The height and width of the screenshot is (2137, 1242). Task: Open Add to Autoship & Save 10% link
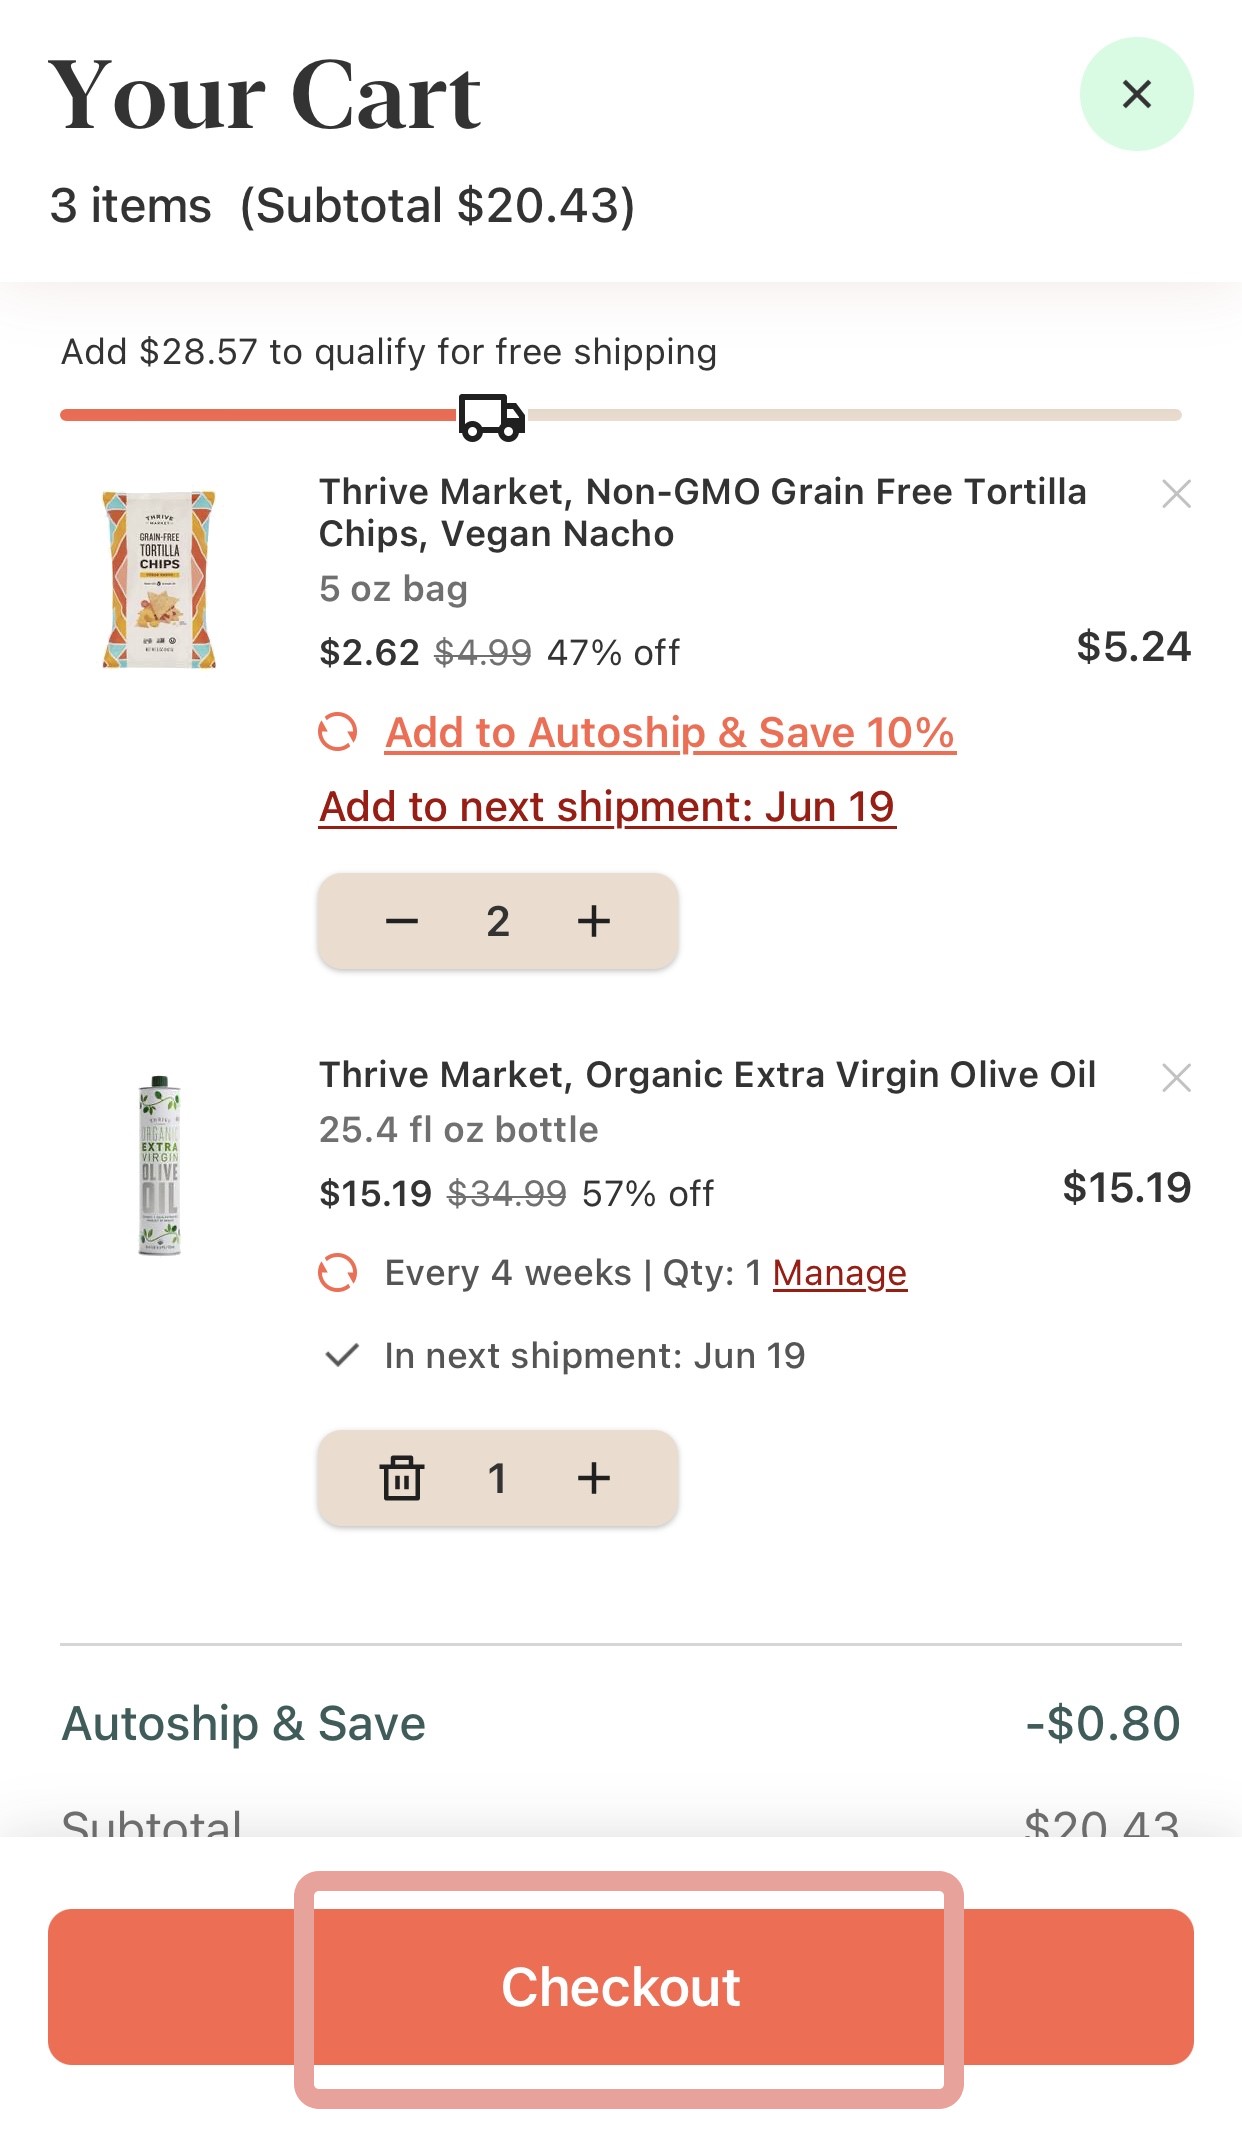click(670, 732)
